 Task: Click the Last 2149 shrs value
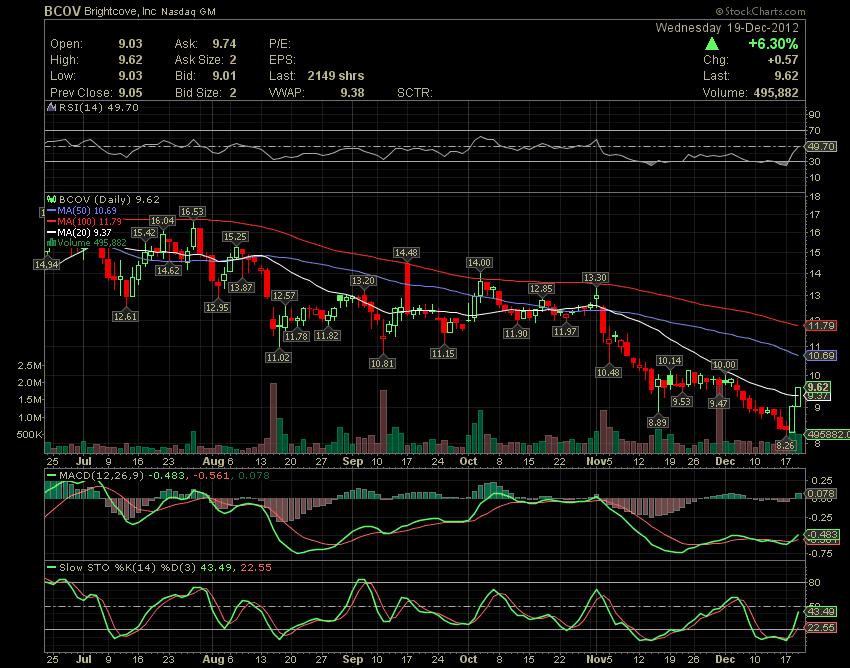(x=336, y=76)
